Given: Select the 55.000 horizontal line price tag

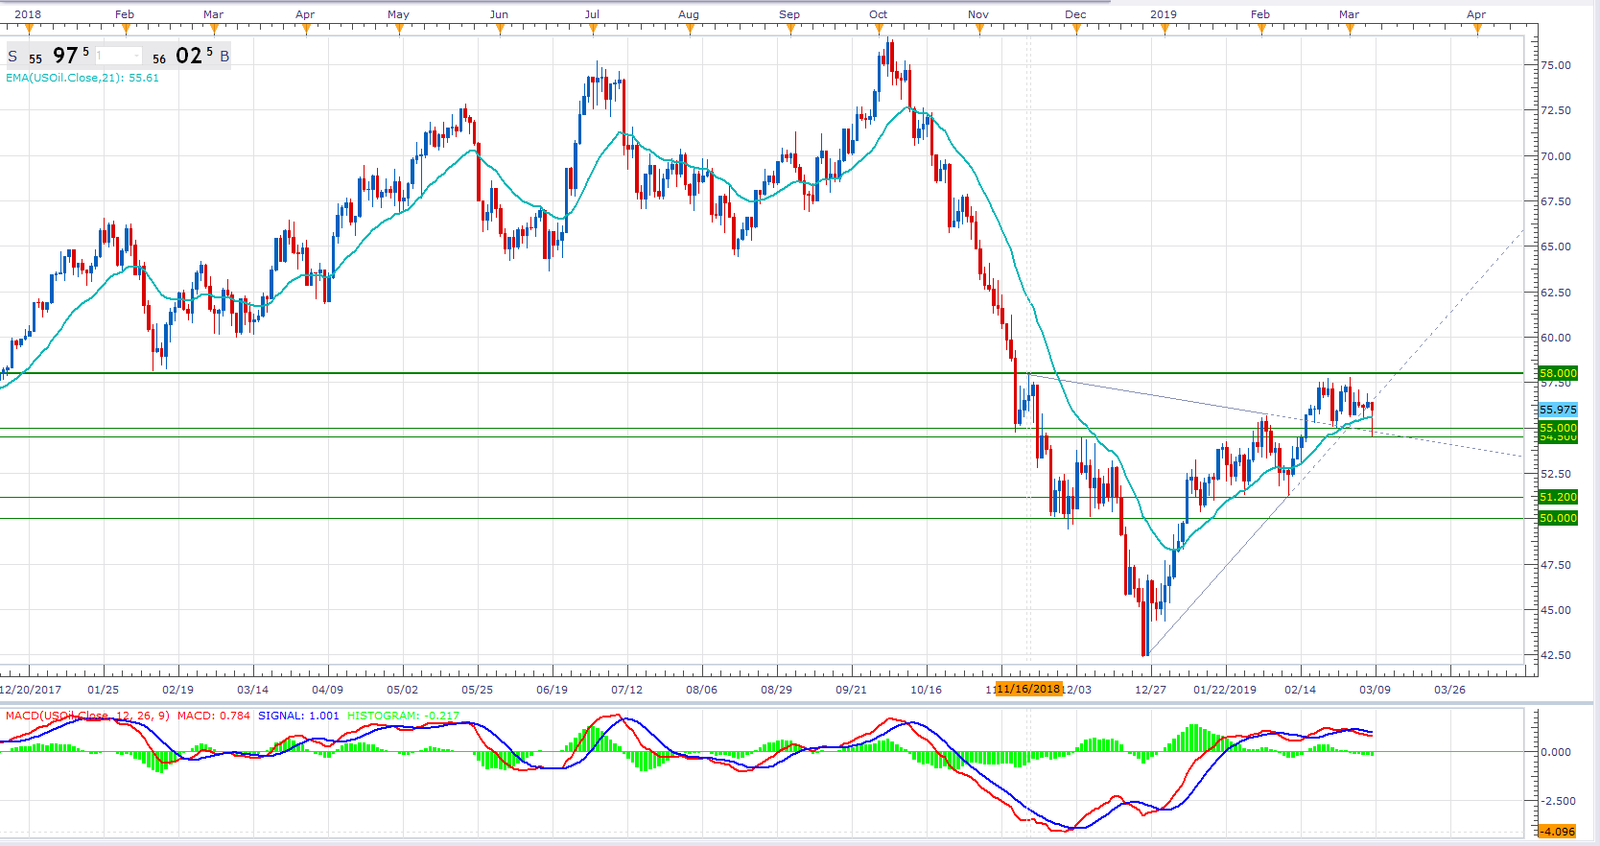Looking at the screenshot, I should coord(1558,428).
